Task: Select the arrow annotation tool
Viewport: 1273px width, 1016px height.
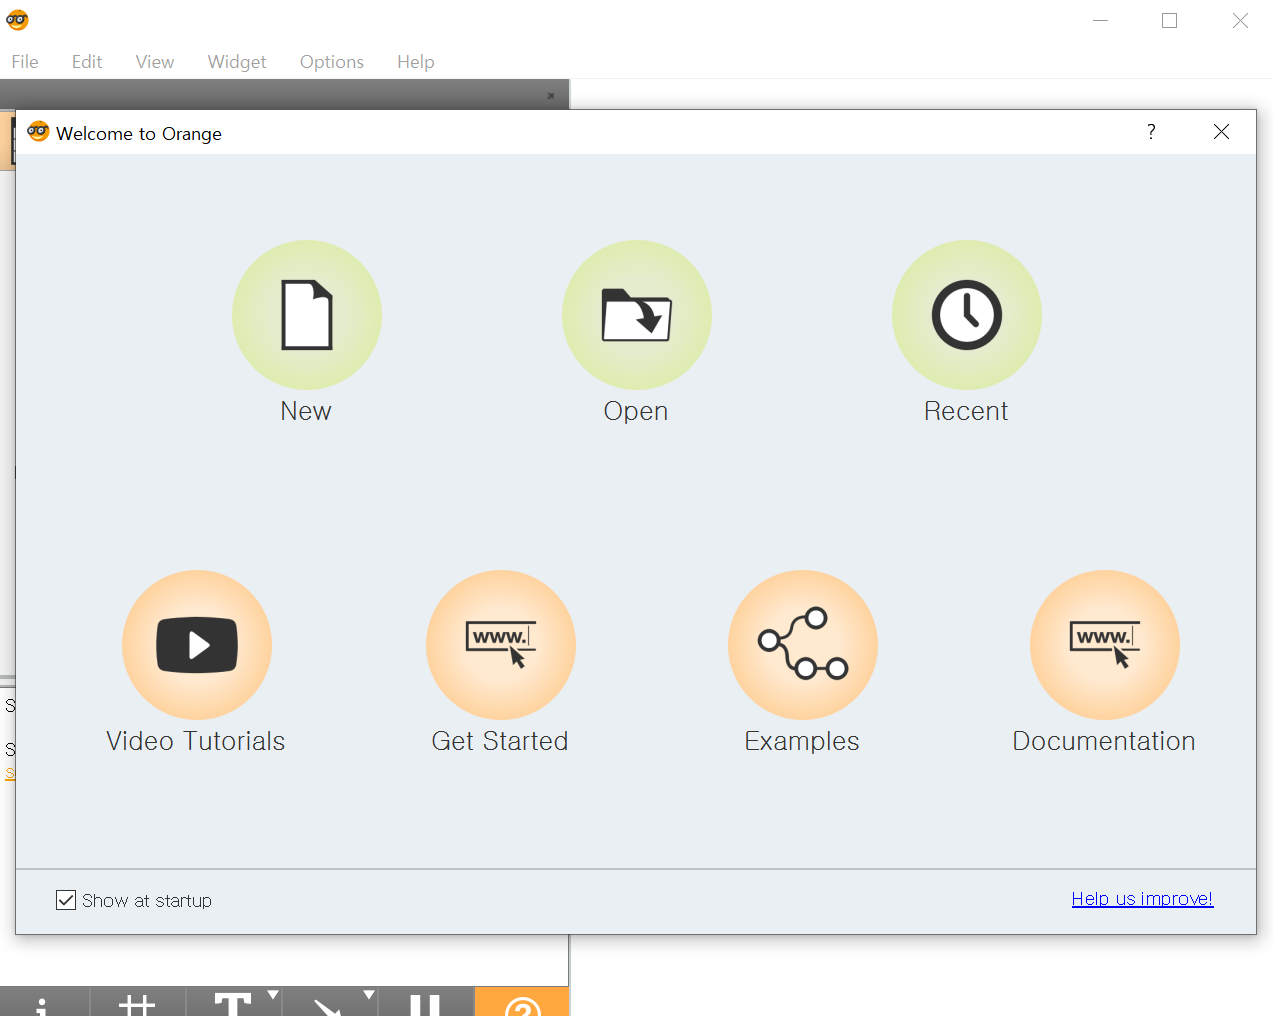Action: (327, 1006)
